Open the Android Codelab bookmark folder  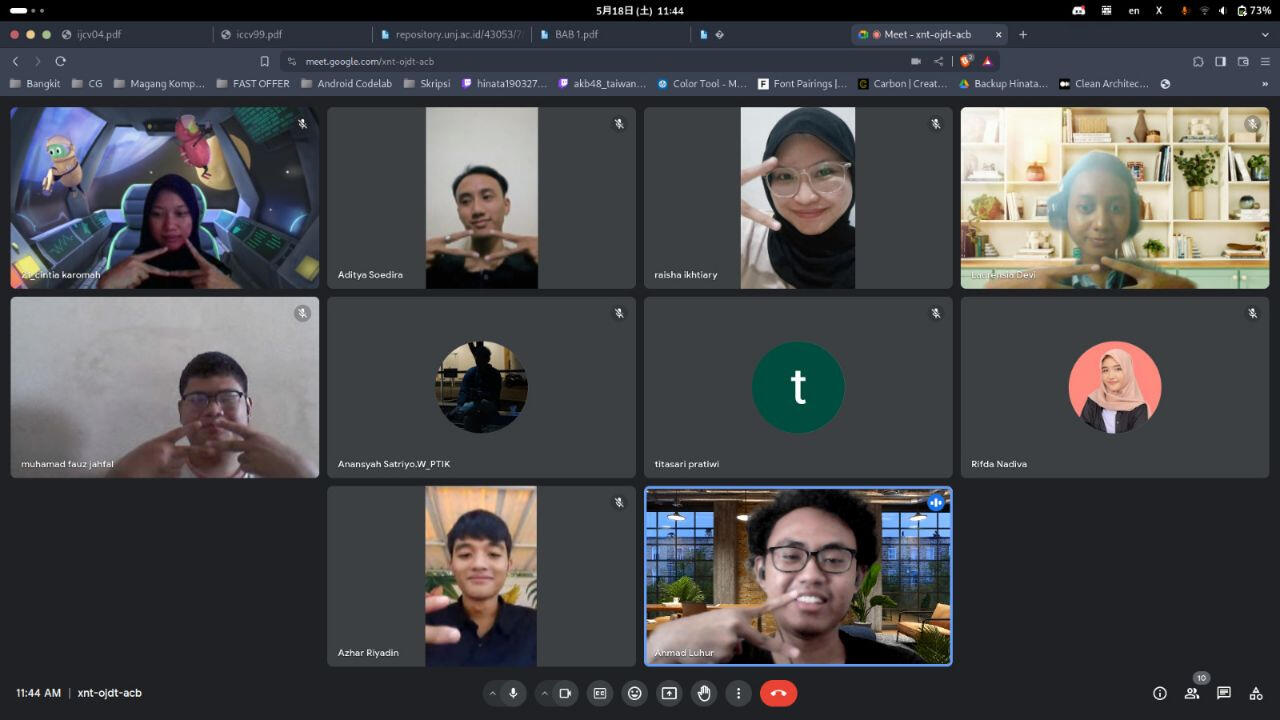[x=346, y=84]
